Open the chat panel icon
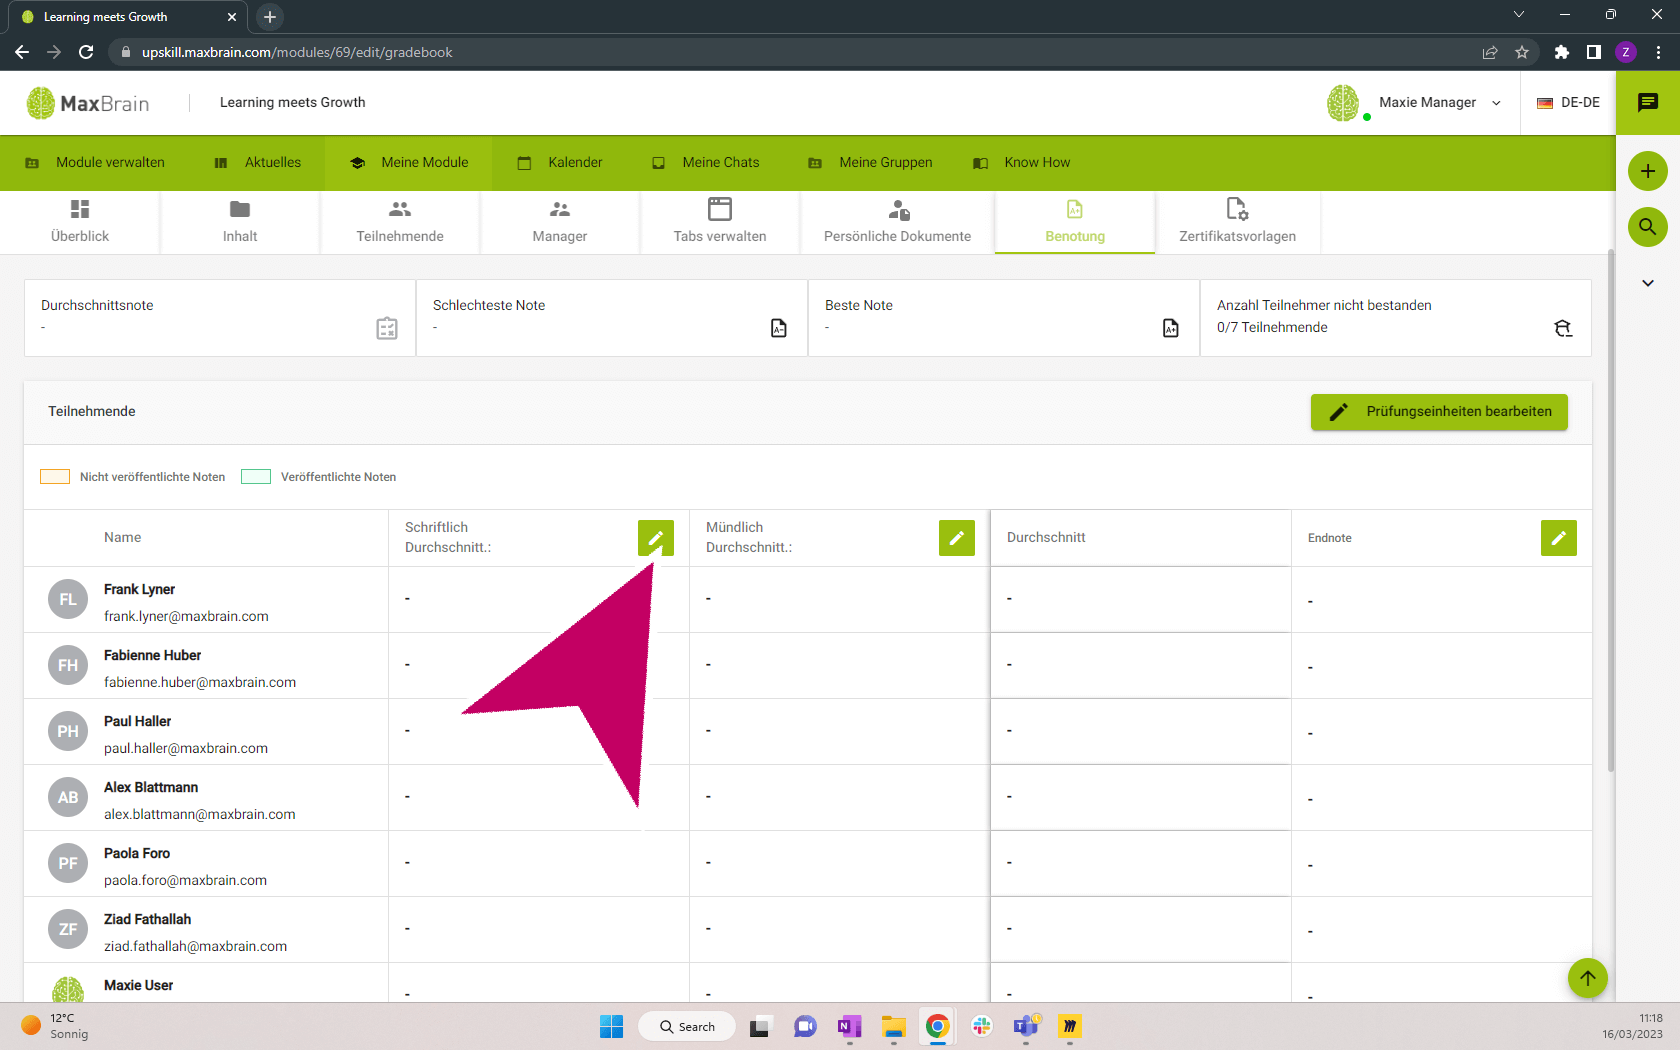 point(1648,102)
